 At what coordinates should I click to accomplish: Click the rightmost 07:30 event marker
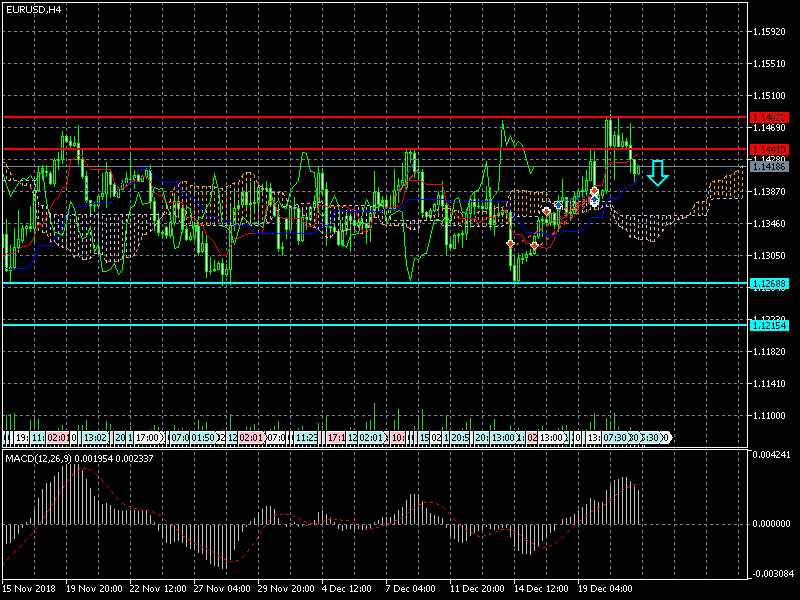[x=614, y=438]
